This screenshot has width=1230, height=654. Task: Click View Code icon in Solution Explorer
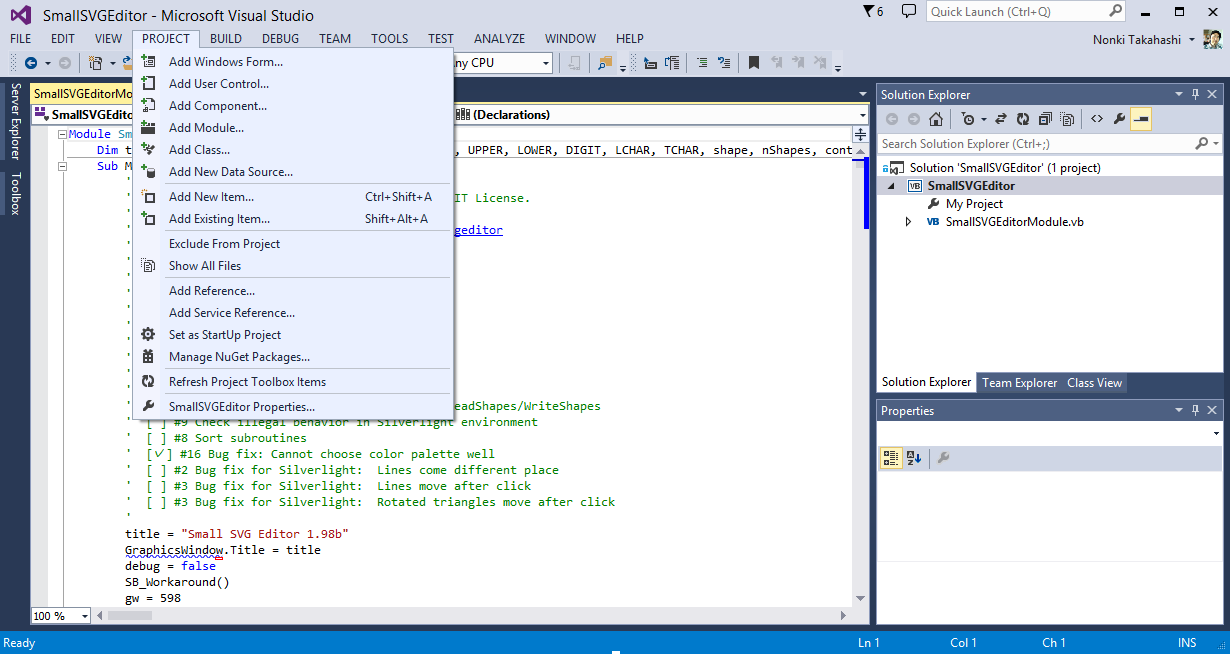[x=1096, y=119]
